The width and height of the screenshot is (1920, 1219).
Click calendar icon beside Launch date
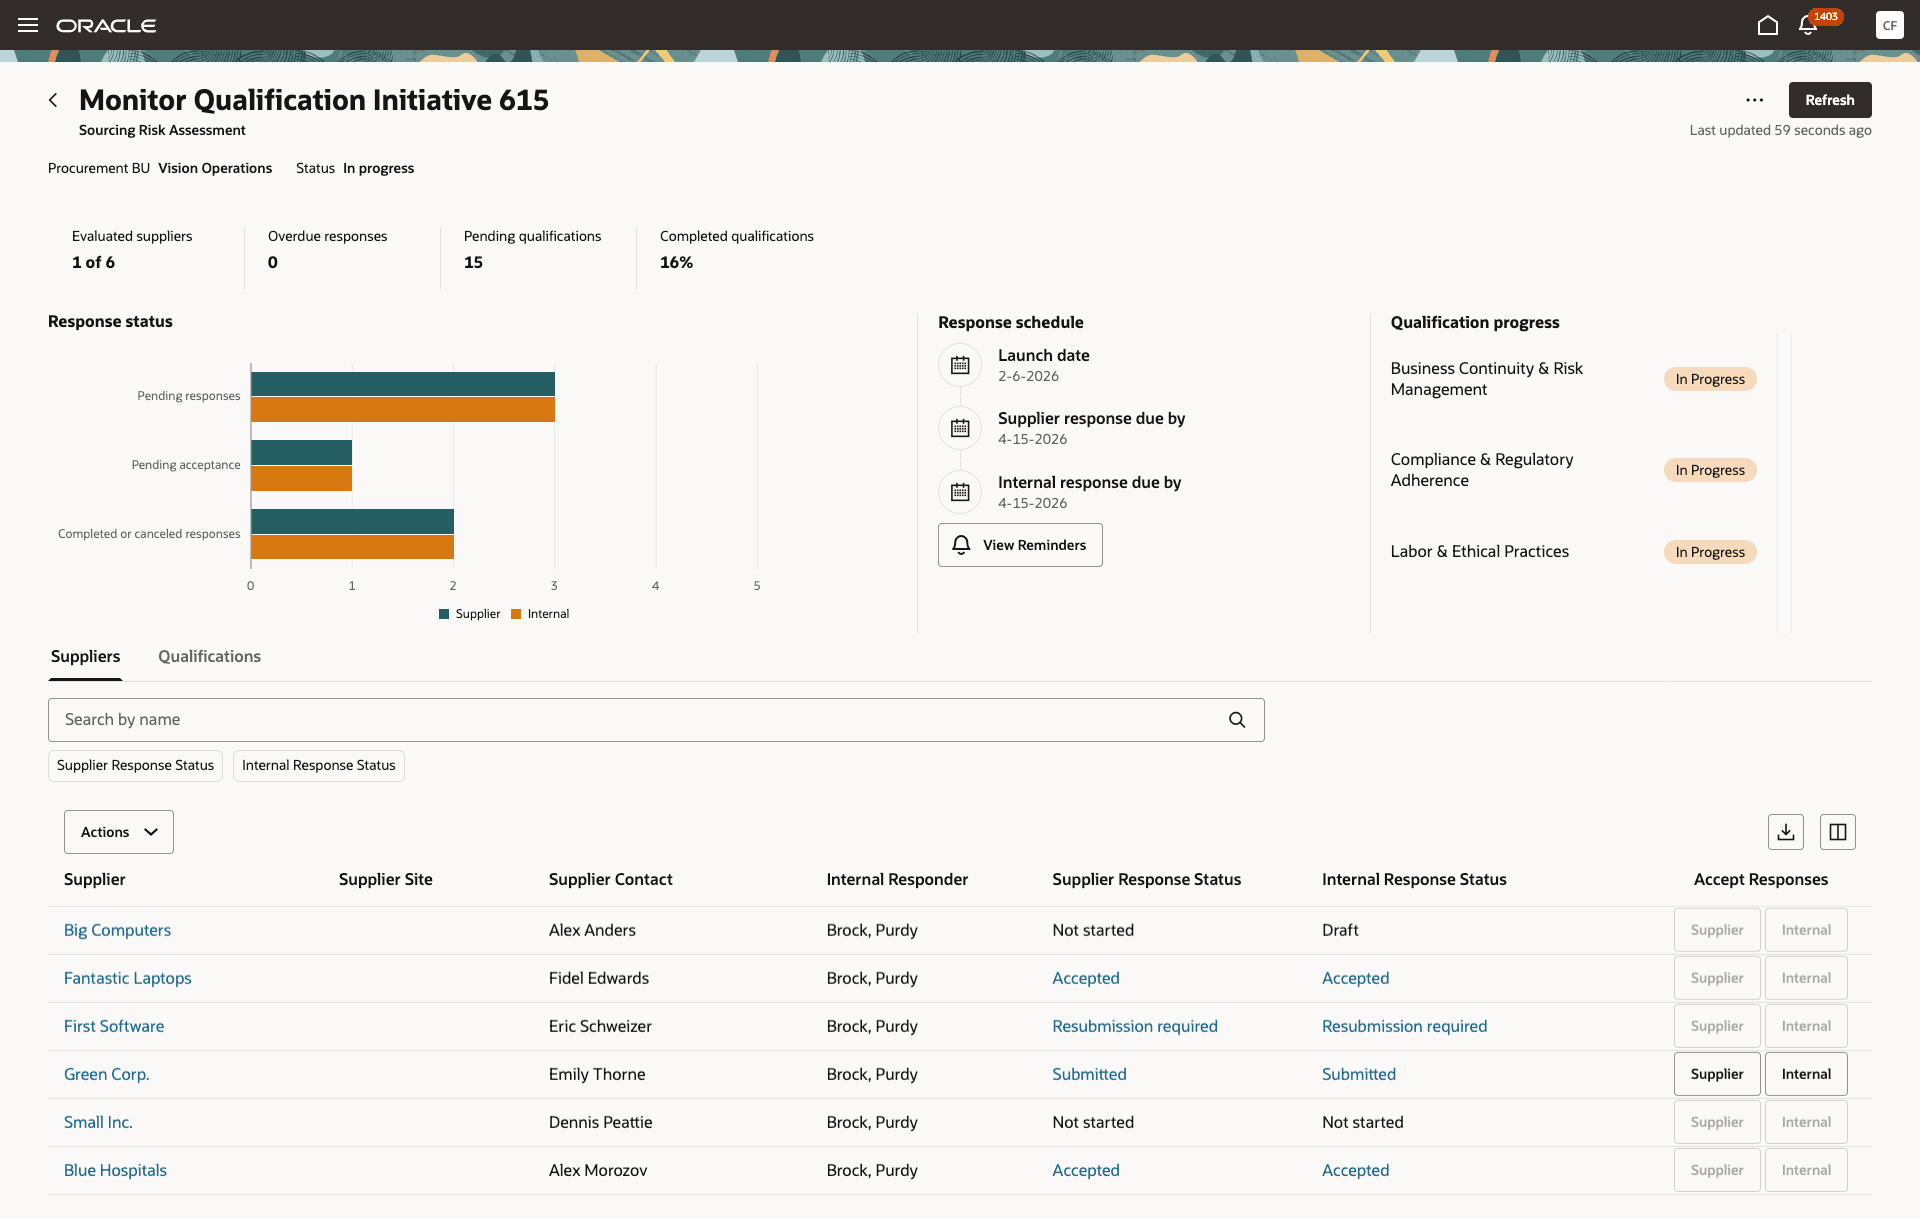[960, 365]
